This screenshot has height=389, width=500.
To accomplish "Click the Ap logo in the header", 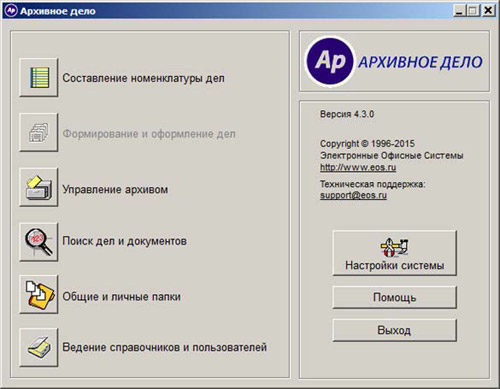I will click(x=330, y=62).
